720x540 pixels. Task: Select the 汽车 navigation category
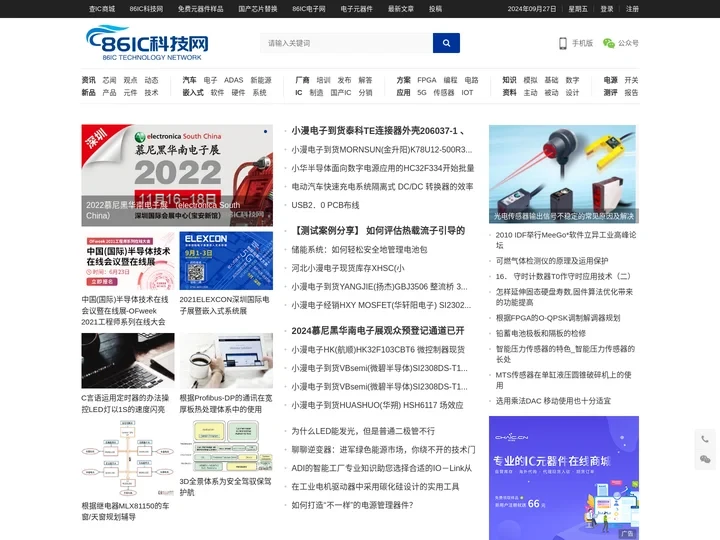tap(190, 80)
